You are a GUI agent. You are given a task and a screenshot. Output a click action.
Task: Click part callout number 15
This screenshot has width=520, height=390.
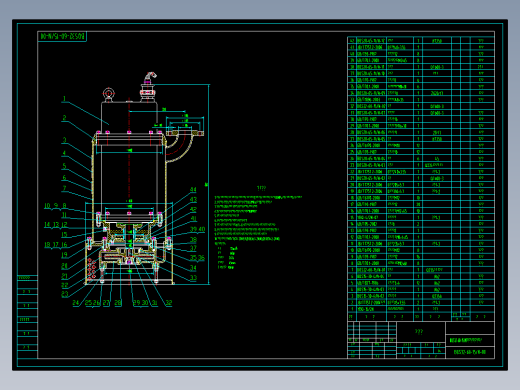click(64, 235)
